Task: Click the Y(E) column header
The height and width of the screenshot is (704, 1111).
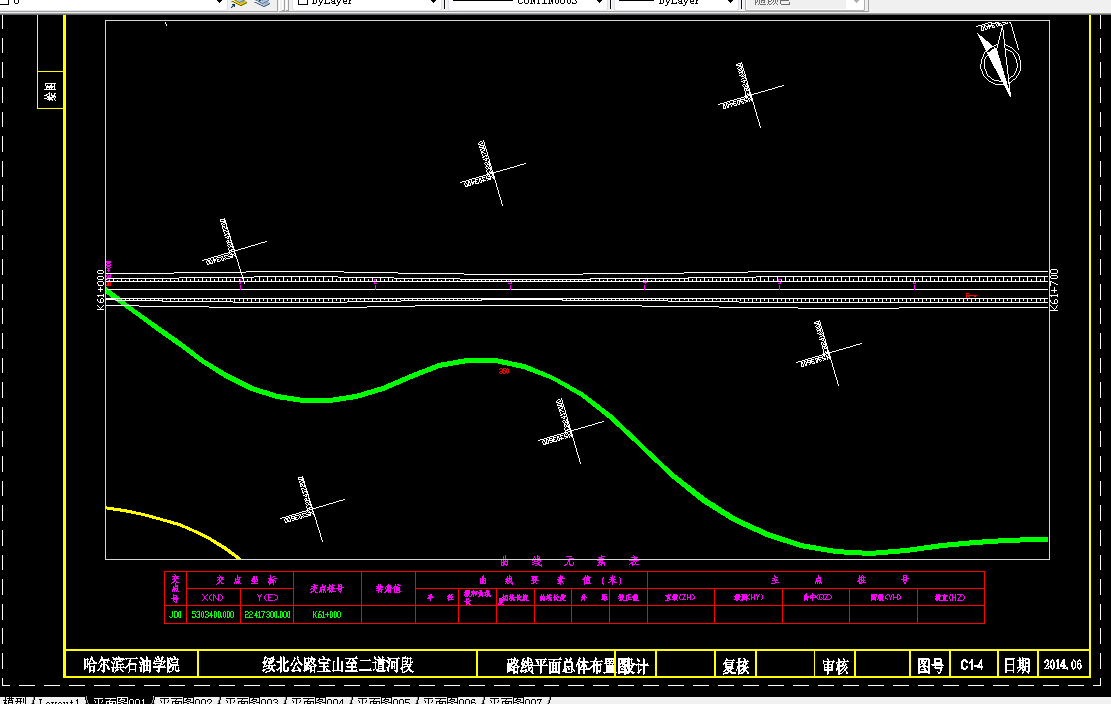Action: point(267,598)
